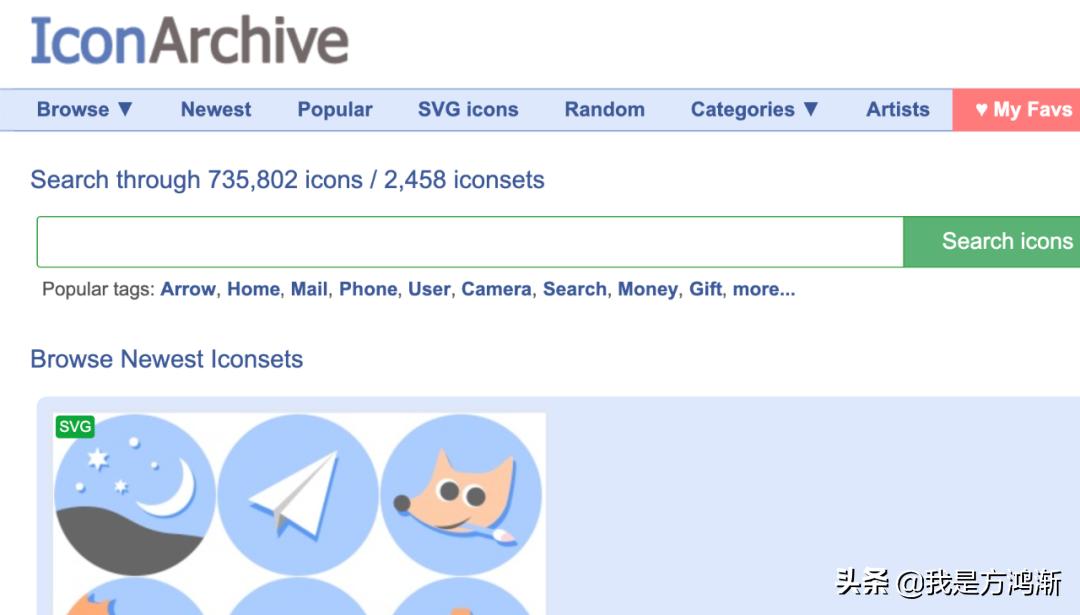Open Browse Newest Iconsets heading link
The image size is (1080, 615).
point(167,359)
